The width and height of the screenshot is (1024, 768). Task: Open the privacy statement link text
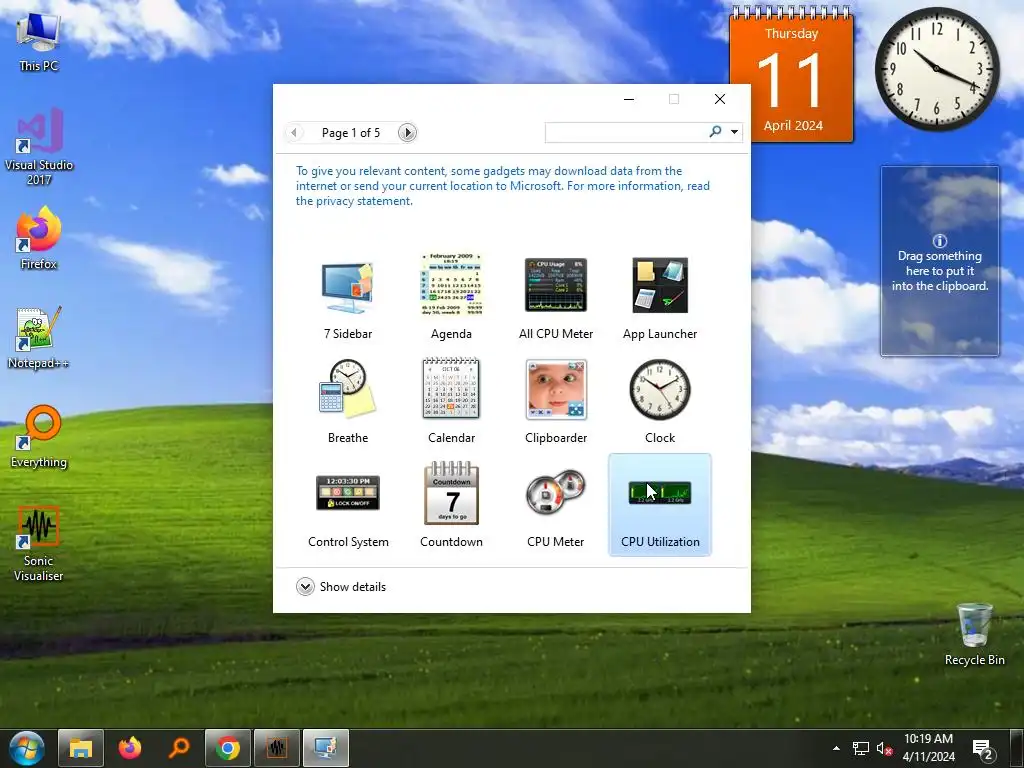tap(354, 201)
